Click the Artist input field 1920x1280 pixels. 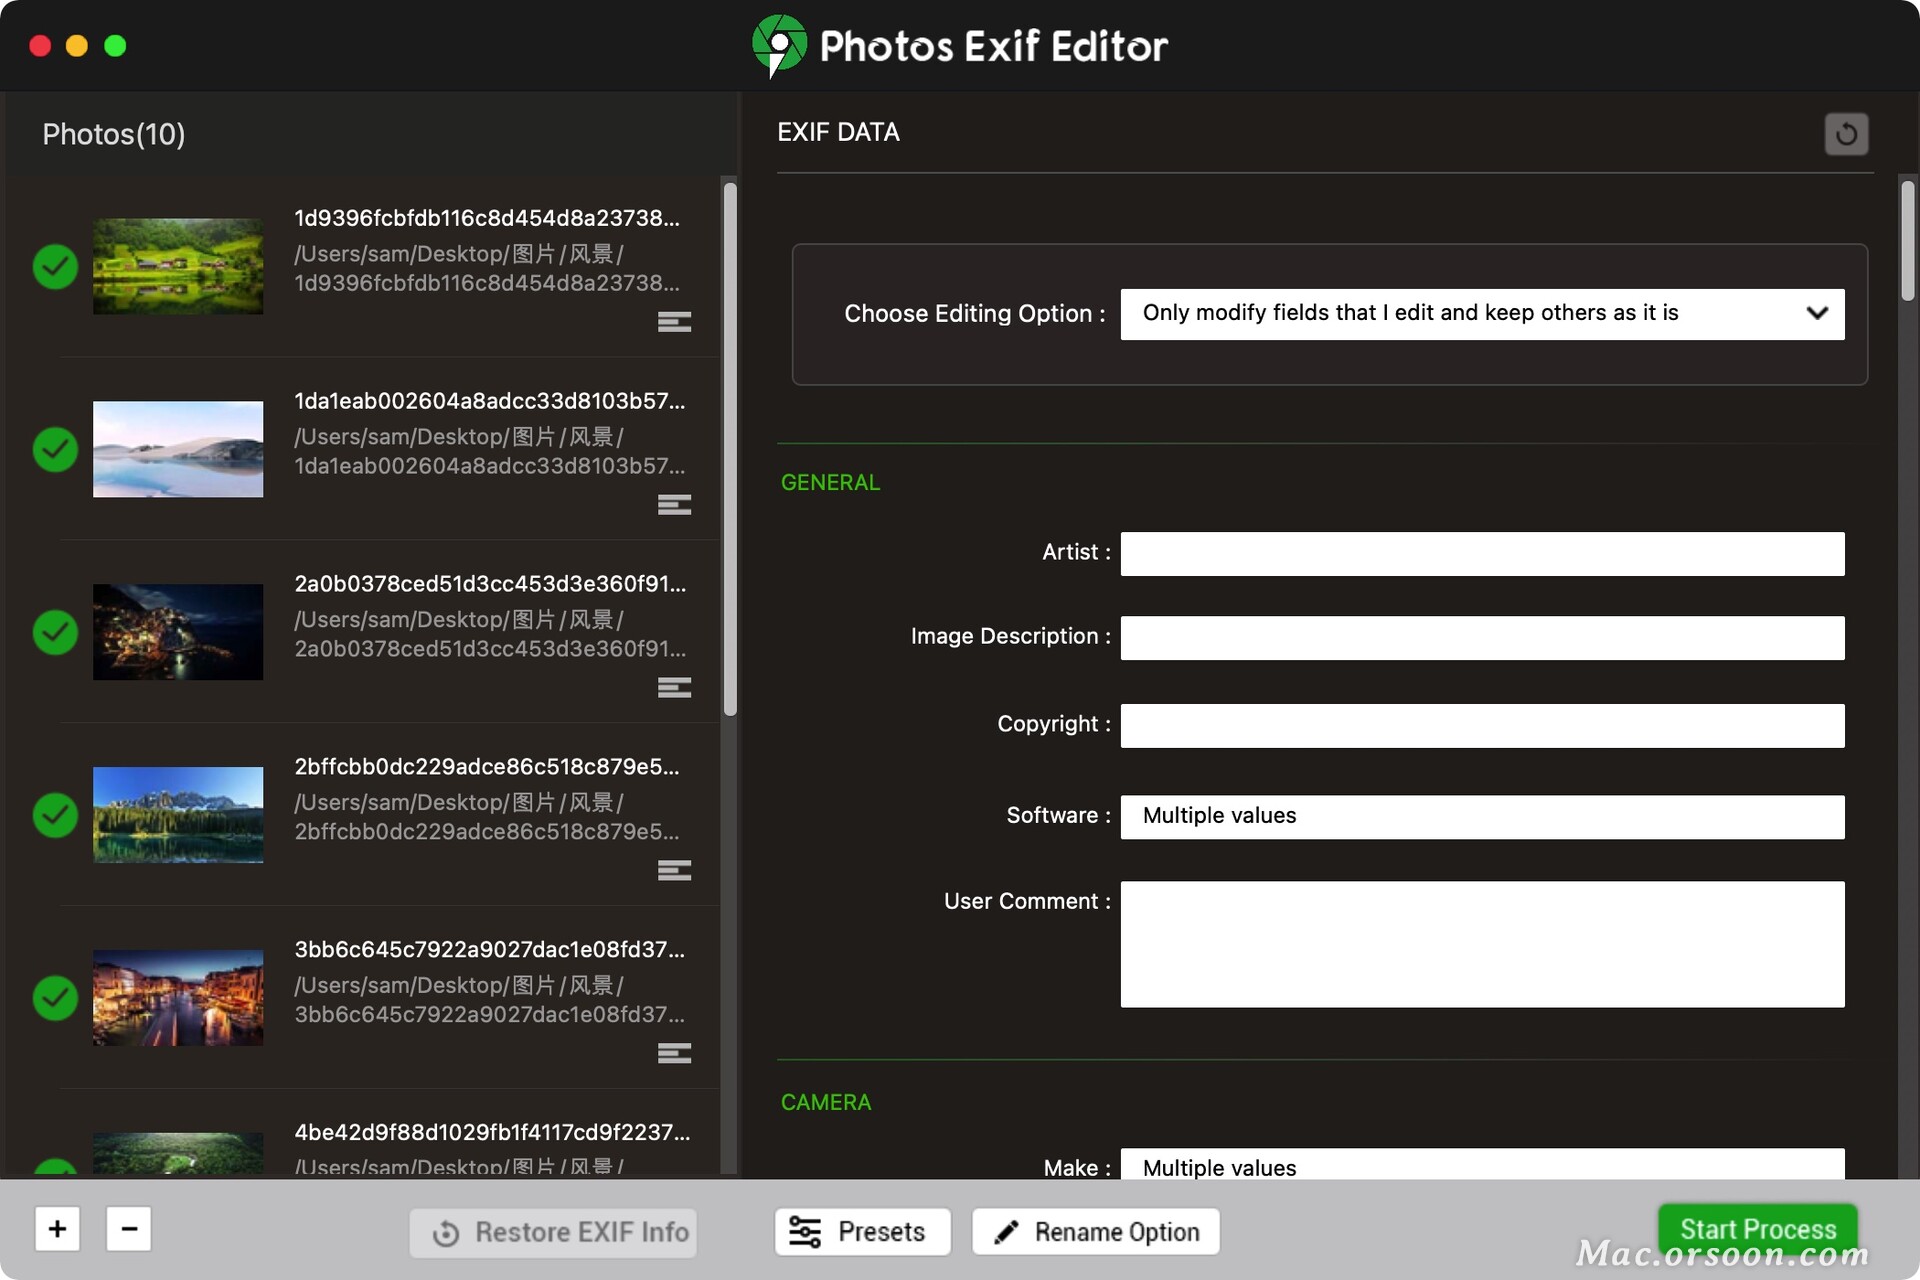pyautogui.click(x=1481, y=554)
